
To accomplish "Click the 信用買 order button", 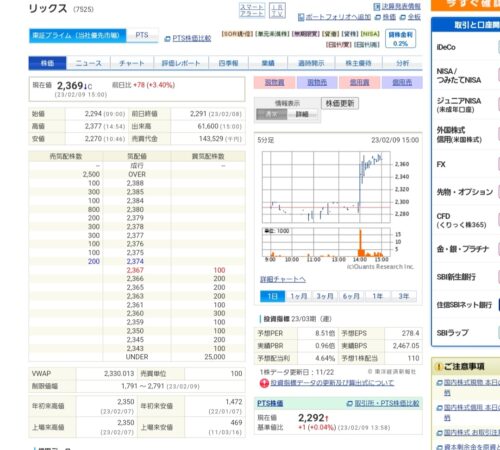I will pyautogui.click(x=360, y=82).
